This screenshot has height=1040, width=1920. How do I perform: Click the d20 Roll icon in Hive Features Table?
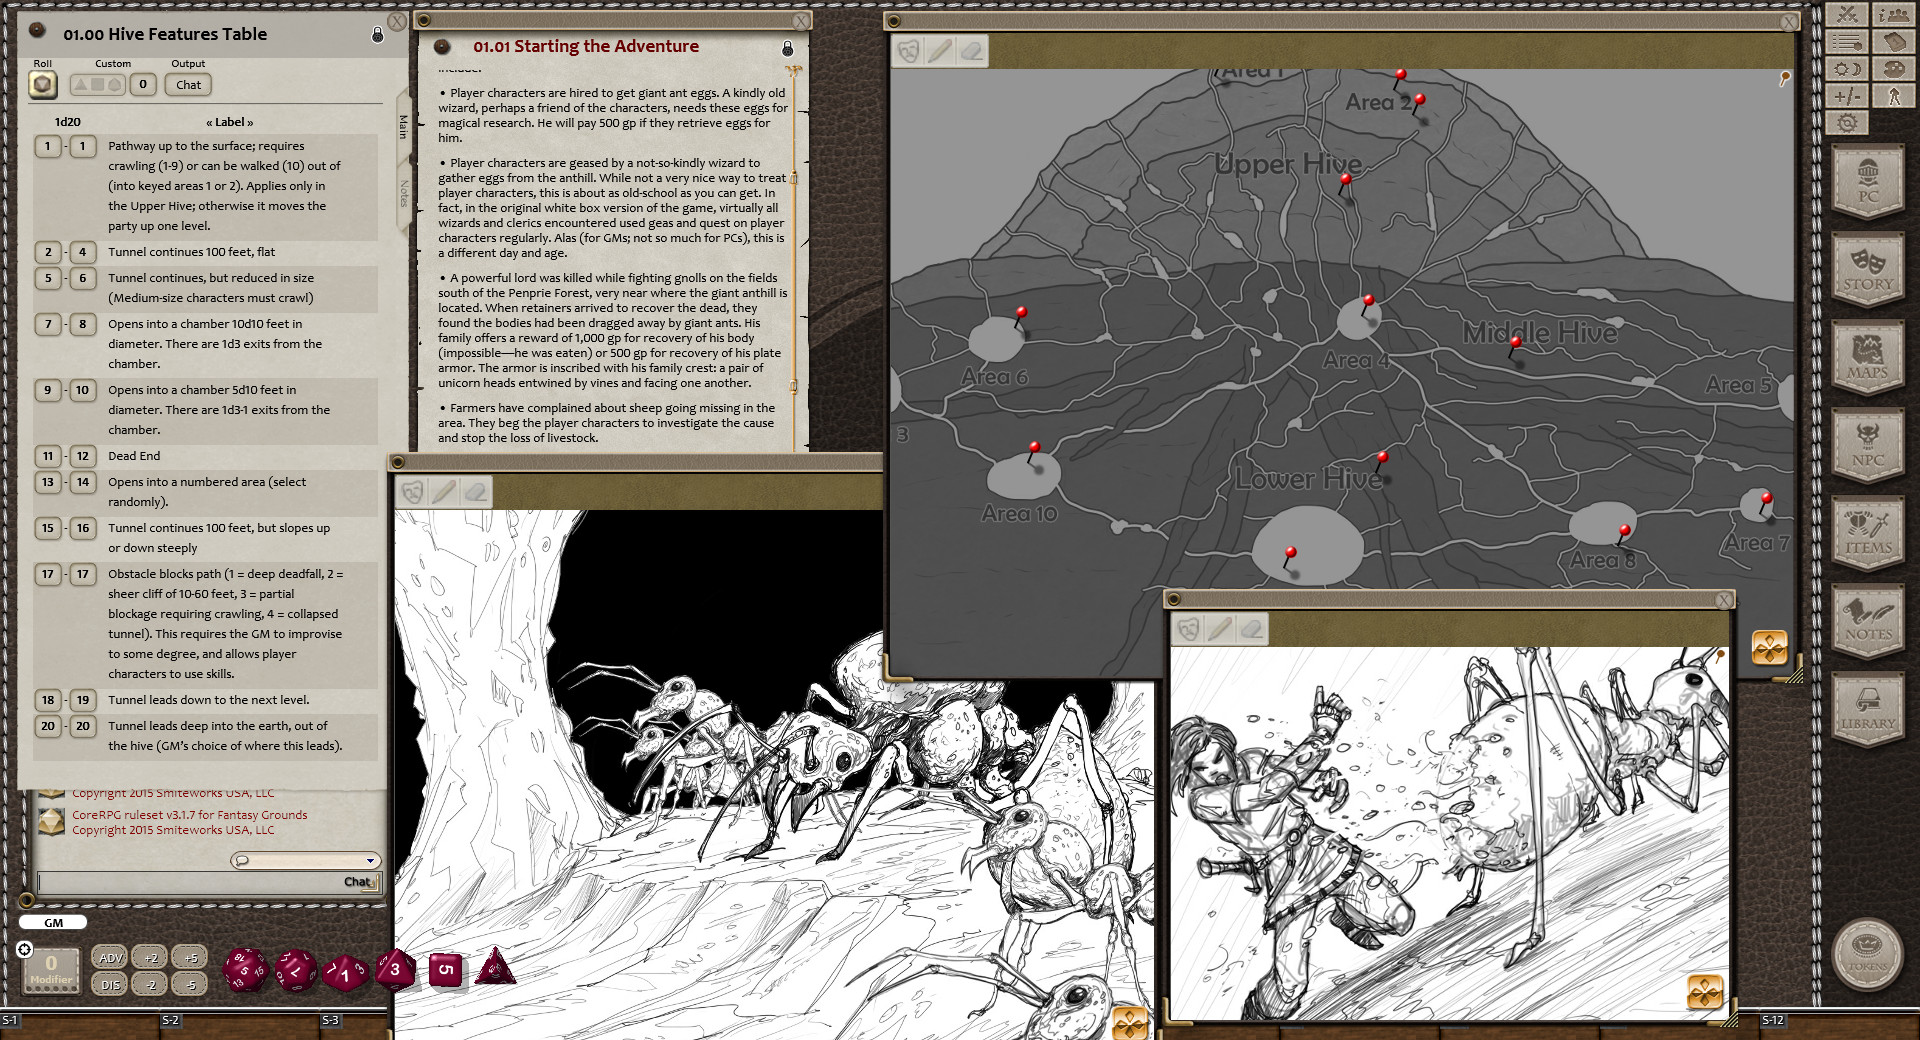tap(41, 84)
